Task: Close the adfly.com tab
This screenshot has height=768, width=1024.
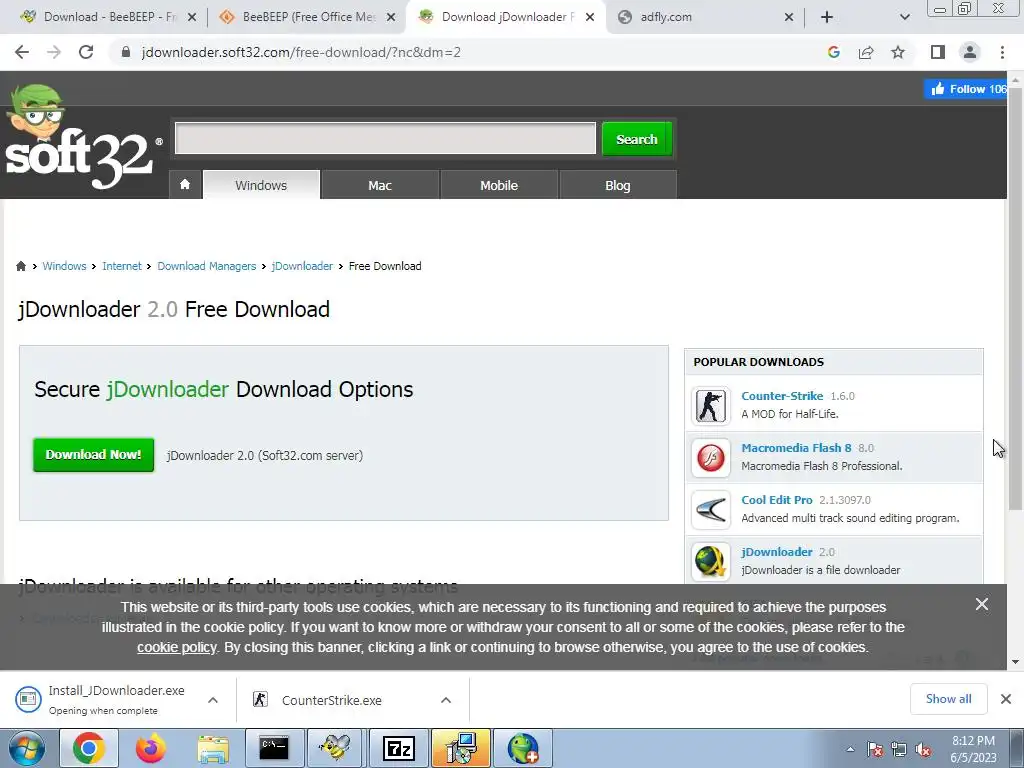Action: (x=789, y=17)
